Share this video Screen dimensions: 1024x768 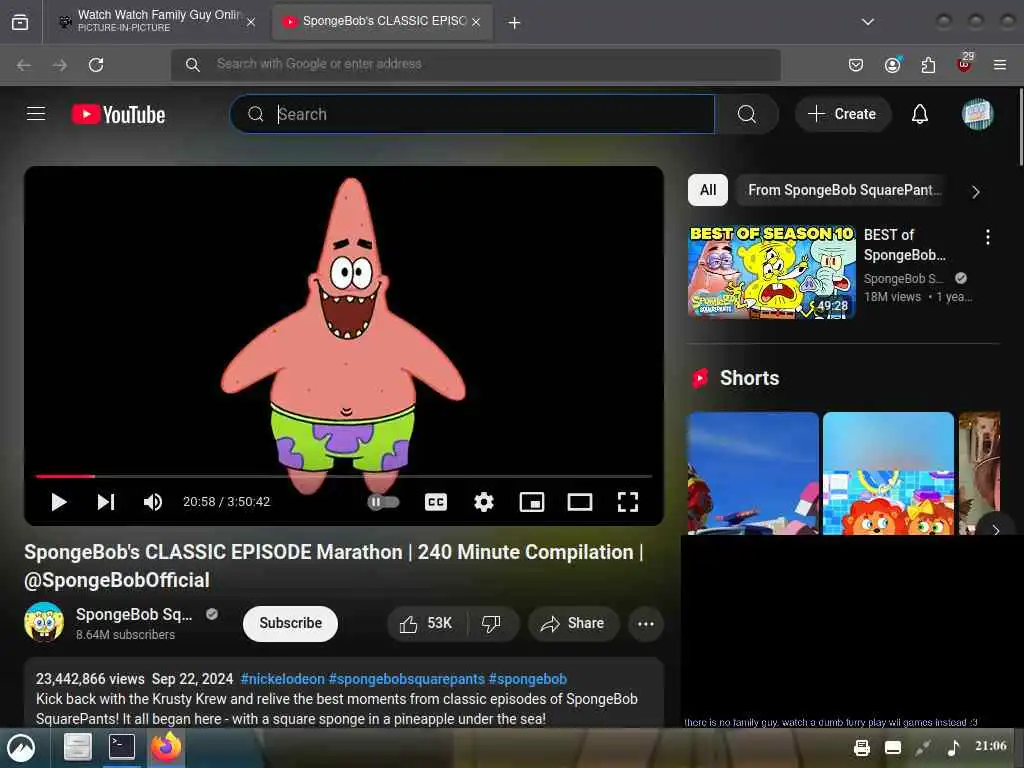pos(573,624)
